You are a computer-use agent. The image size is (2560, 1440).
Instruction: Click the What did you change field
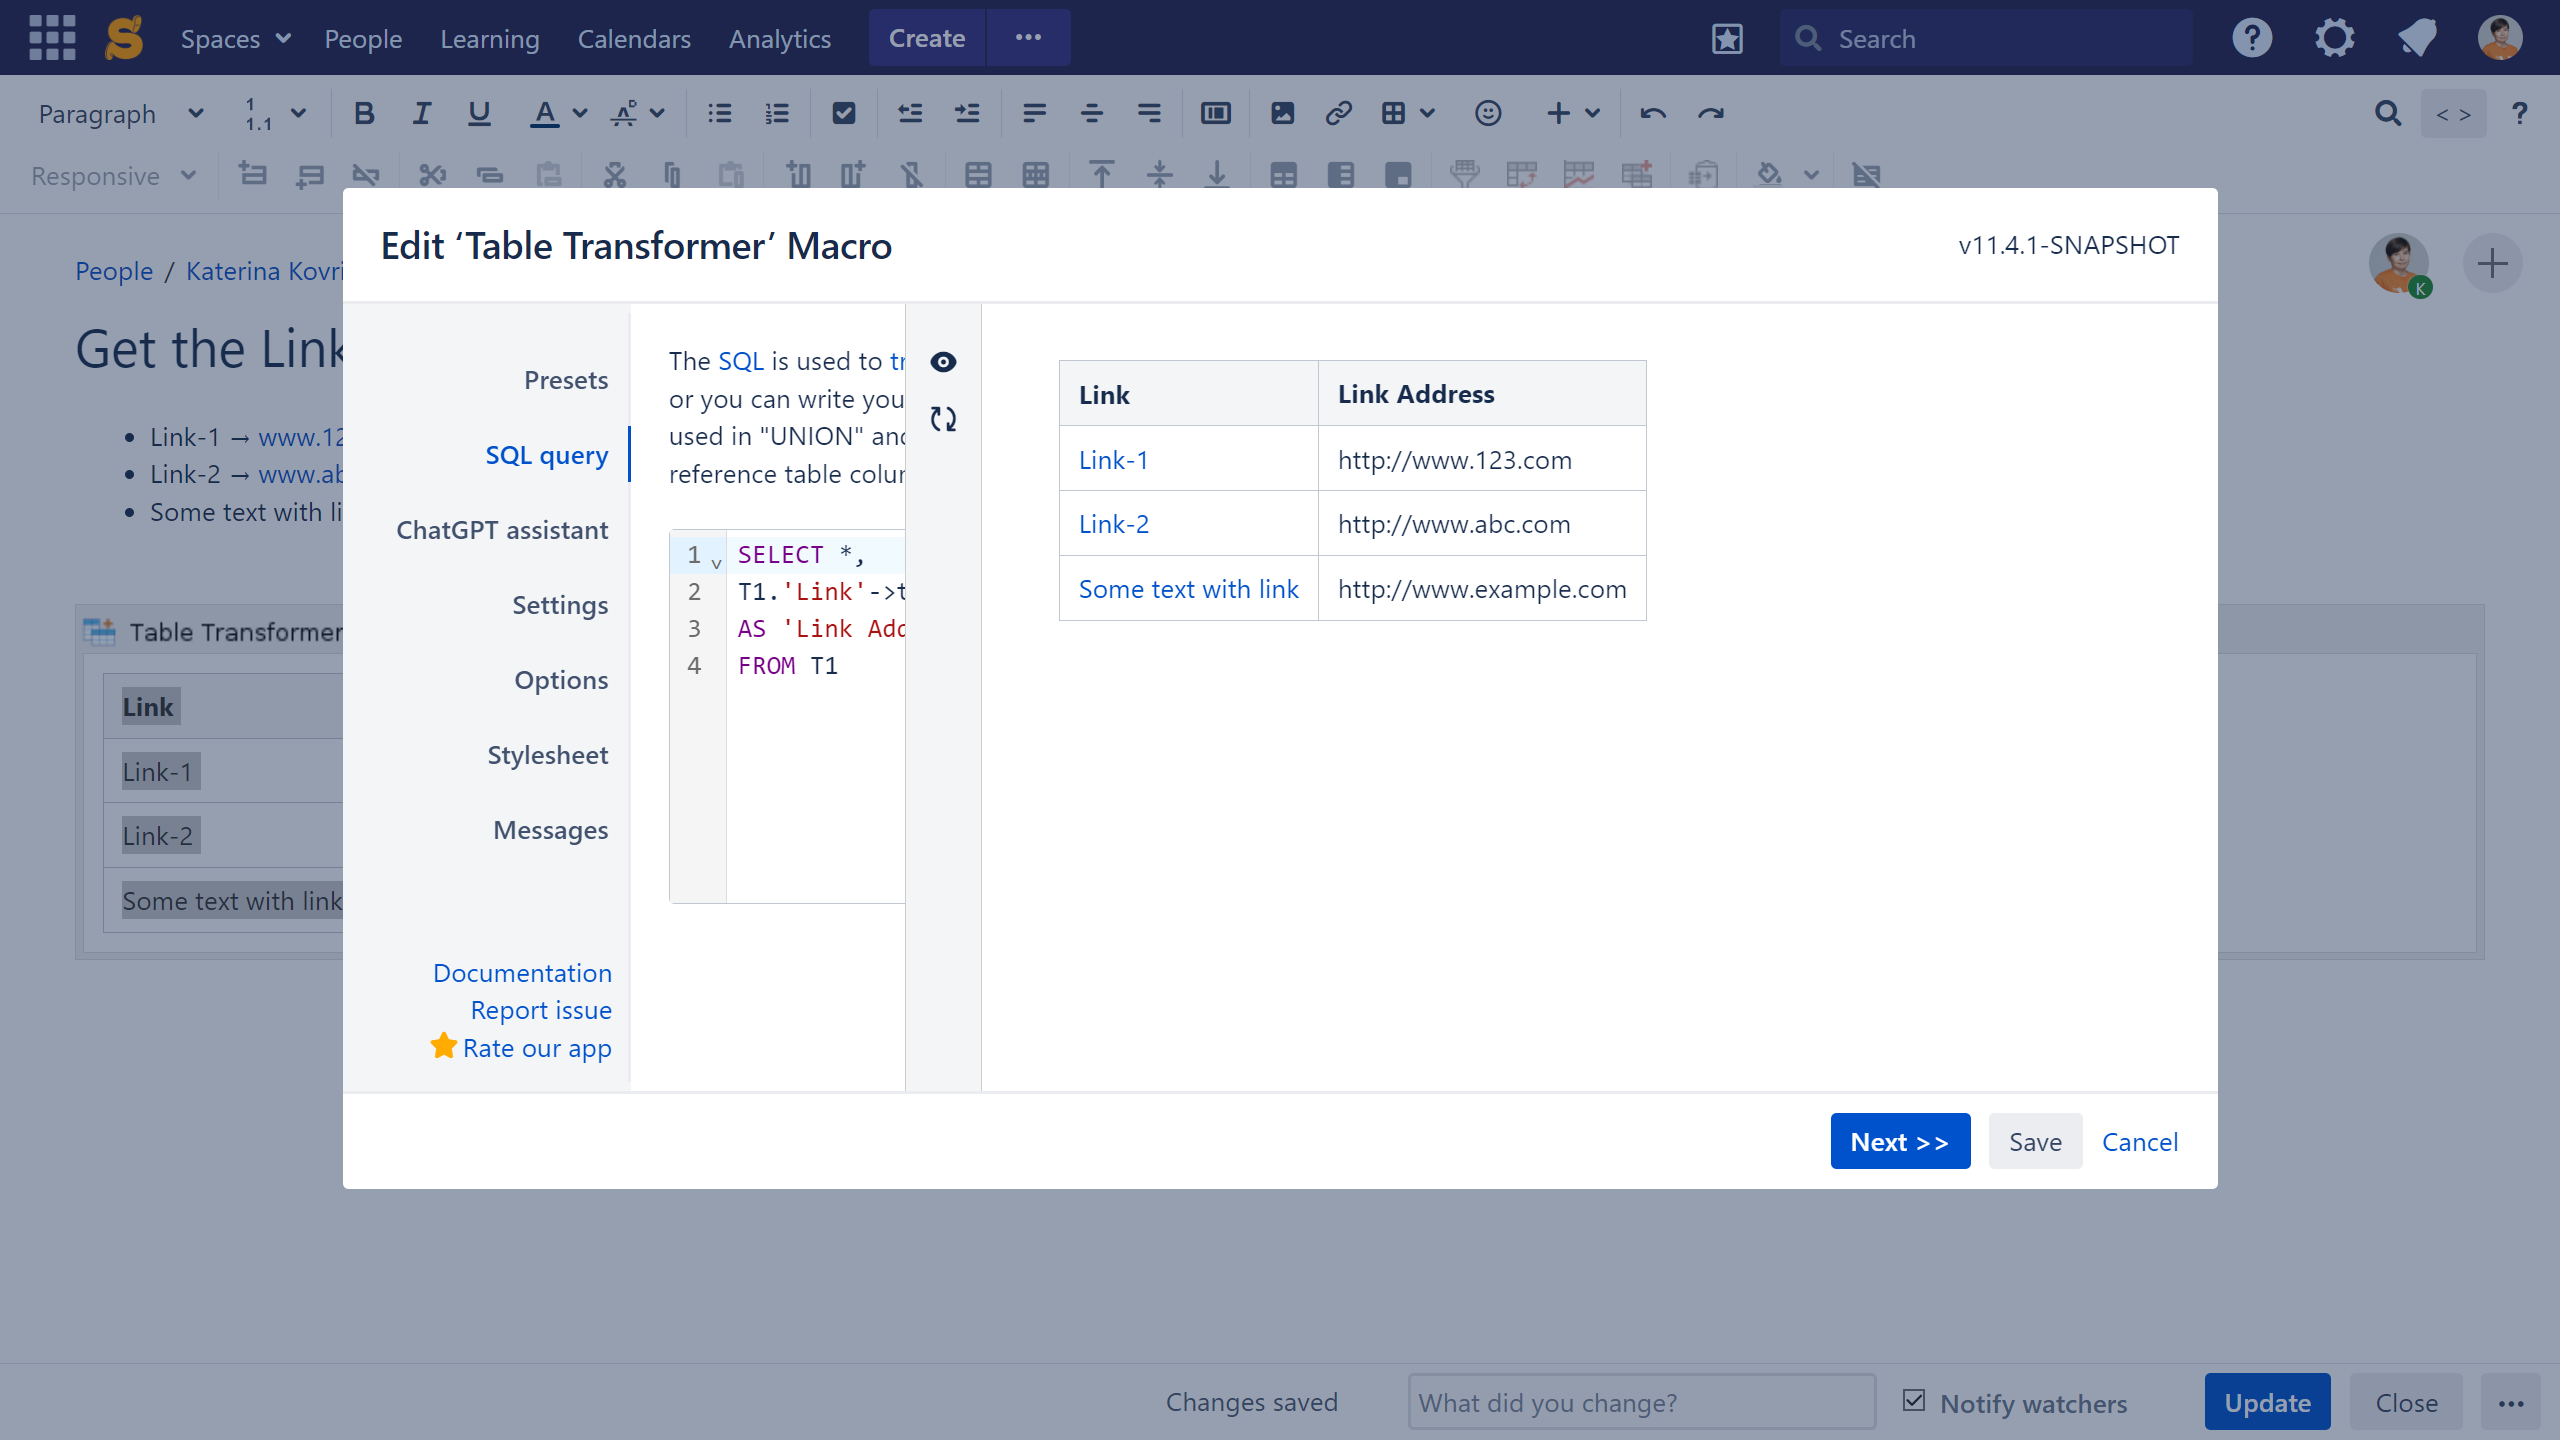(1640, 1402)
